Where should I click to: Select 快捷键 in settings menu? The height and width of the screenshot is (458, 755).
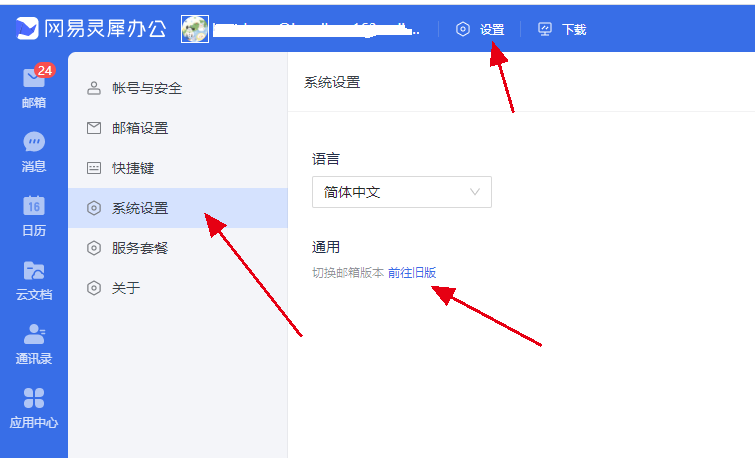tap(178, 168)
